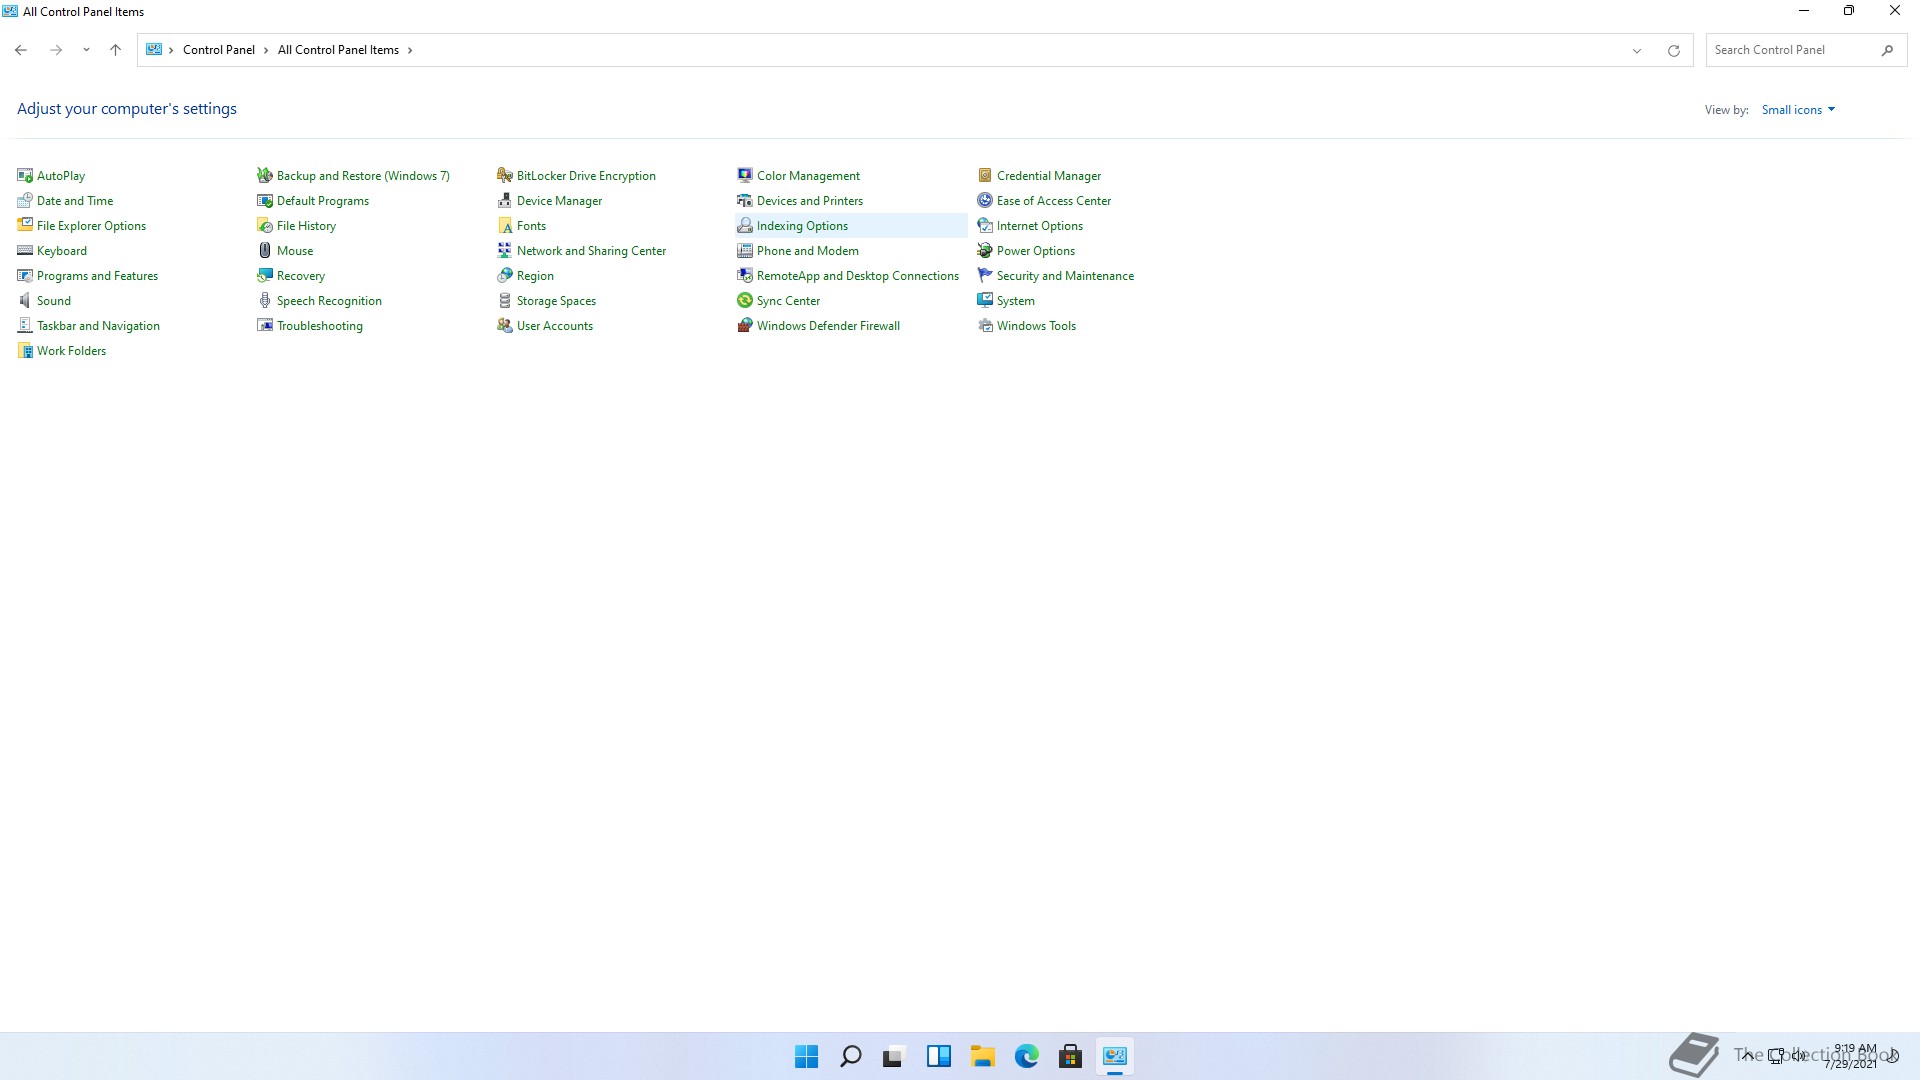Click the refresh button in address bar
Screen dimensions: 1920x1080
tap(1673, 50)
